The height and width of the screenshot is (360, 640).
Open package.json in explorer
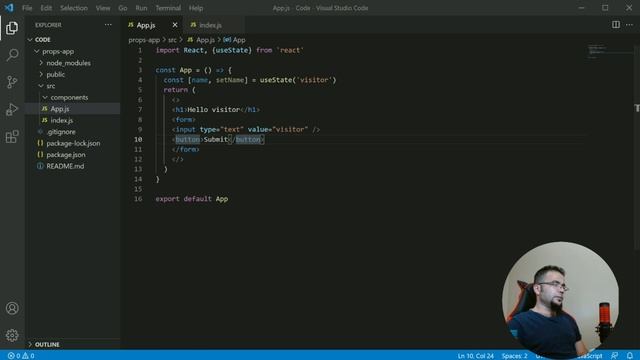66,154
